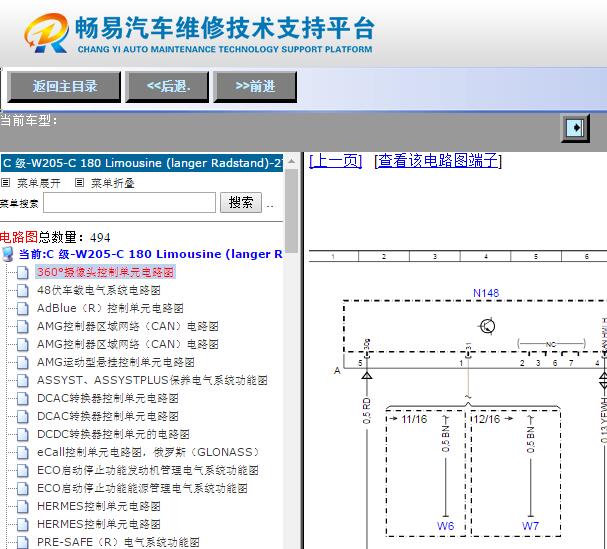This screenshot has width=607, height=549.
Task: Open 360°摄像头控制单元电路图
Action: 105,272
